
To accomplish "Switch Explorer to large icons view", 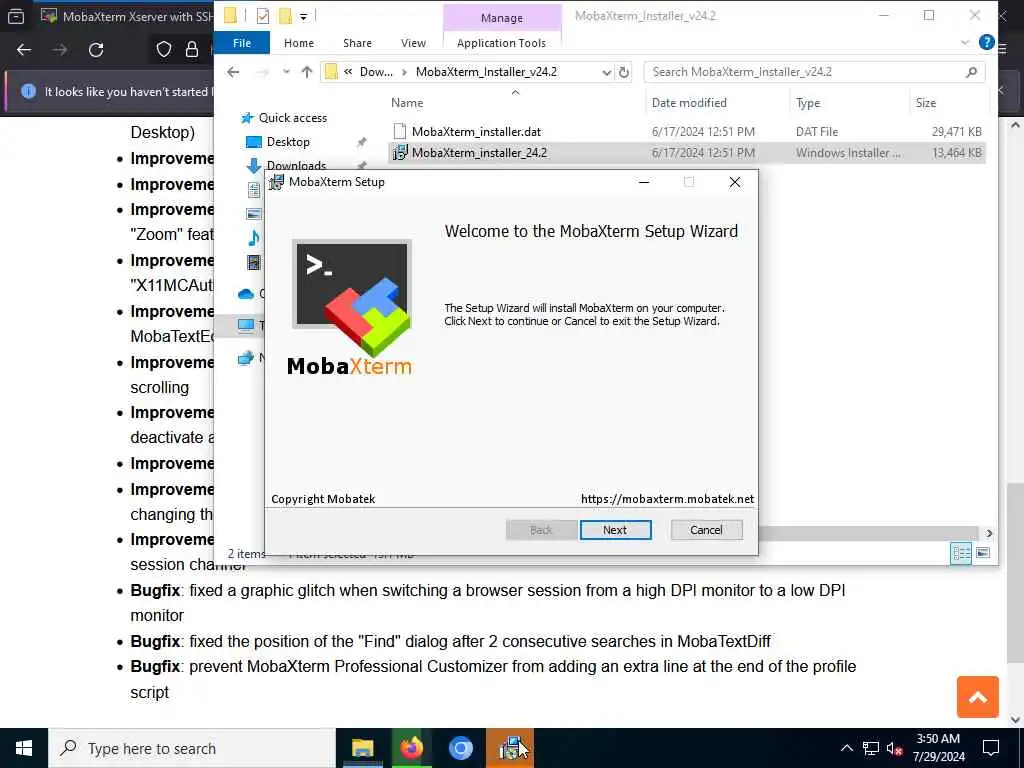I will [x=983, y=553].
